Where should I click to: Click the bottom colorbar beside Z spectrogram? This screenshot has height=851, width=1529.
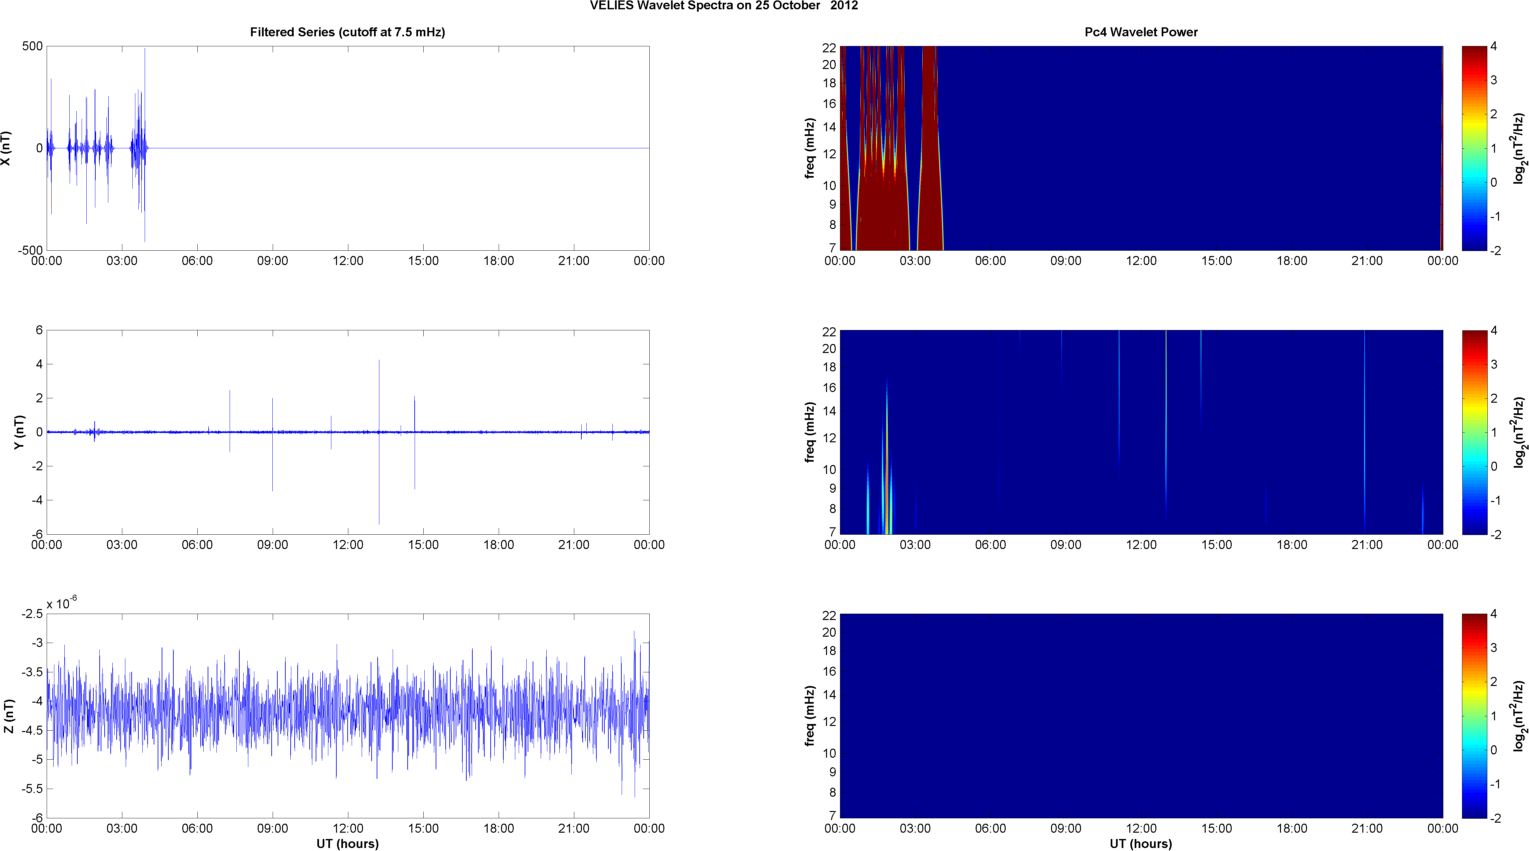coord(1474,716)
